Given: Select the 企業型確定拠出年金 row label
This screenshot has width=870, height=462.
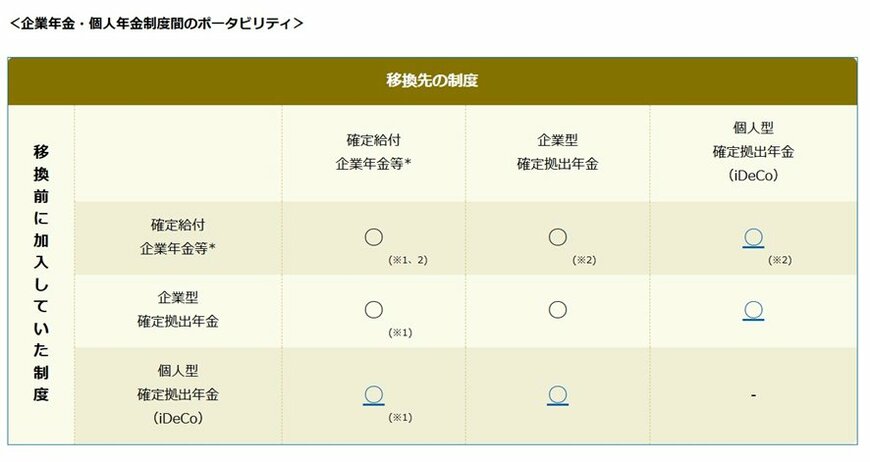Looking at the screenshot, I should pyautogui.click(x=177, y=309).
